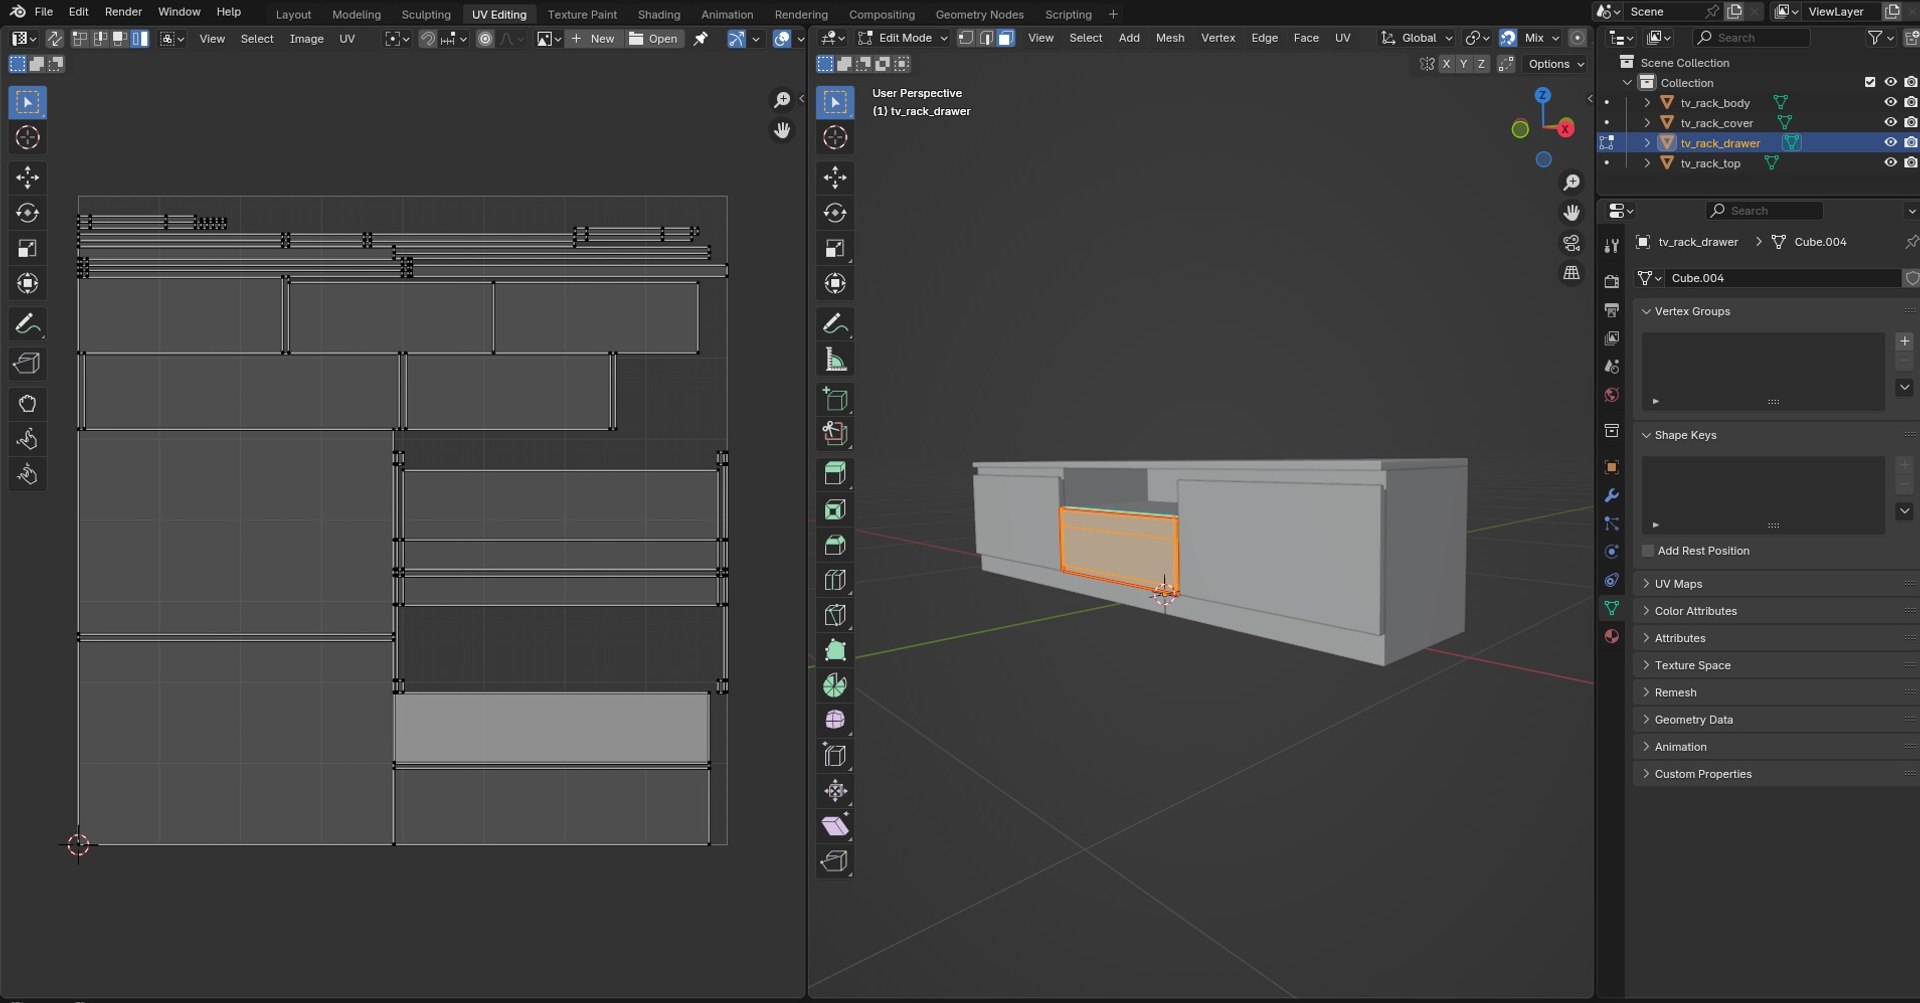Hide tv_rack_body in viewport
1920x1003 pixels.
coord(1890,103)
